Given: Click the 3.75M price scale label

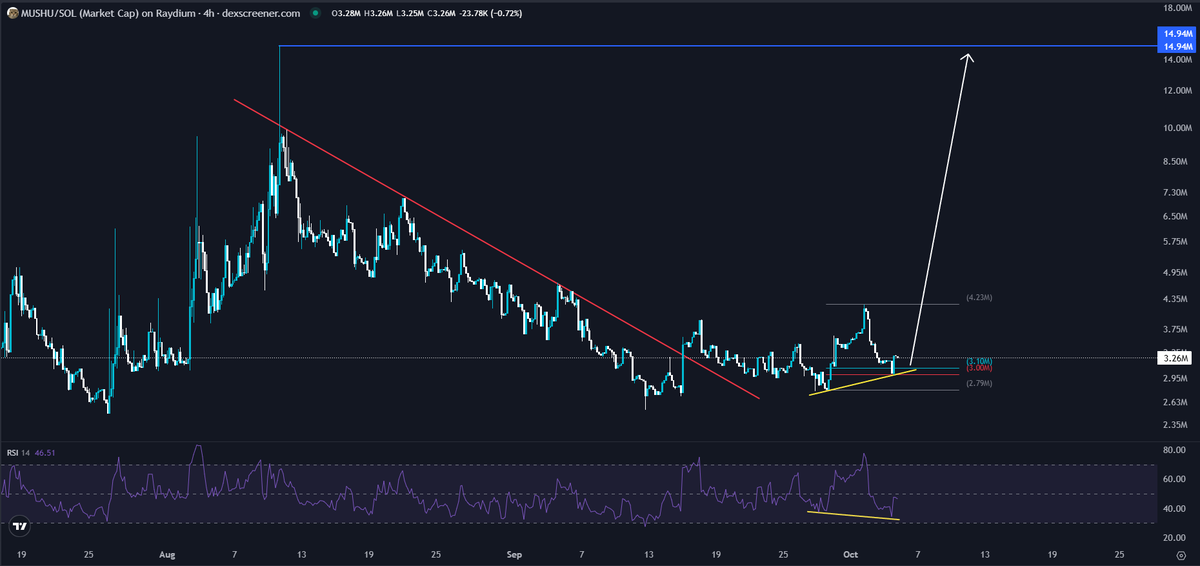Looking at the screenshot, I should pyautogui.click(x=1174, y=328).
